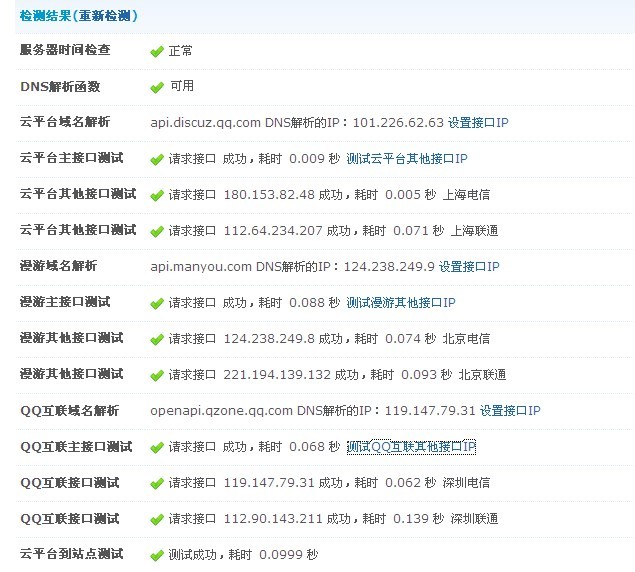Image resolution: width=635 pixels, height=572 pixels.
Task: Select the QQ互联域名解析 row label
Action: coord(70,410)
